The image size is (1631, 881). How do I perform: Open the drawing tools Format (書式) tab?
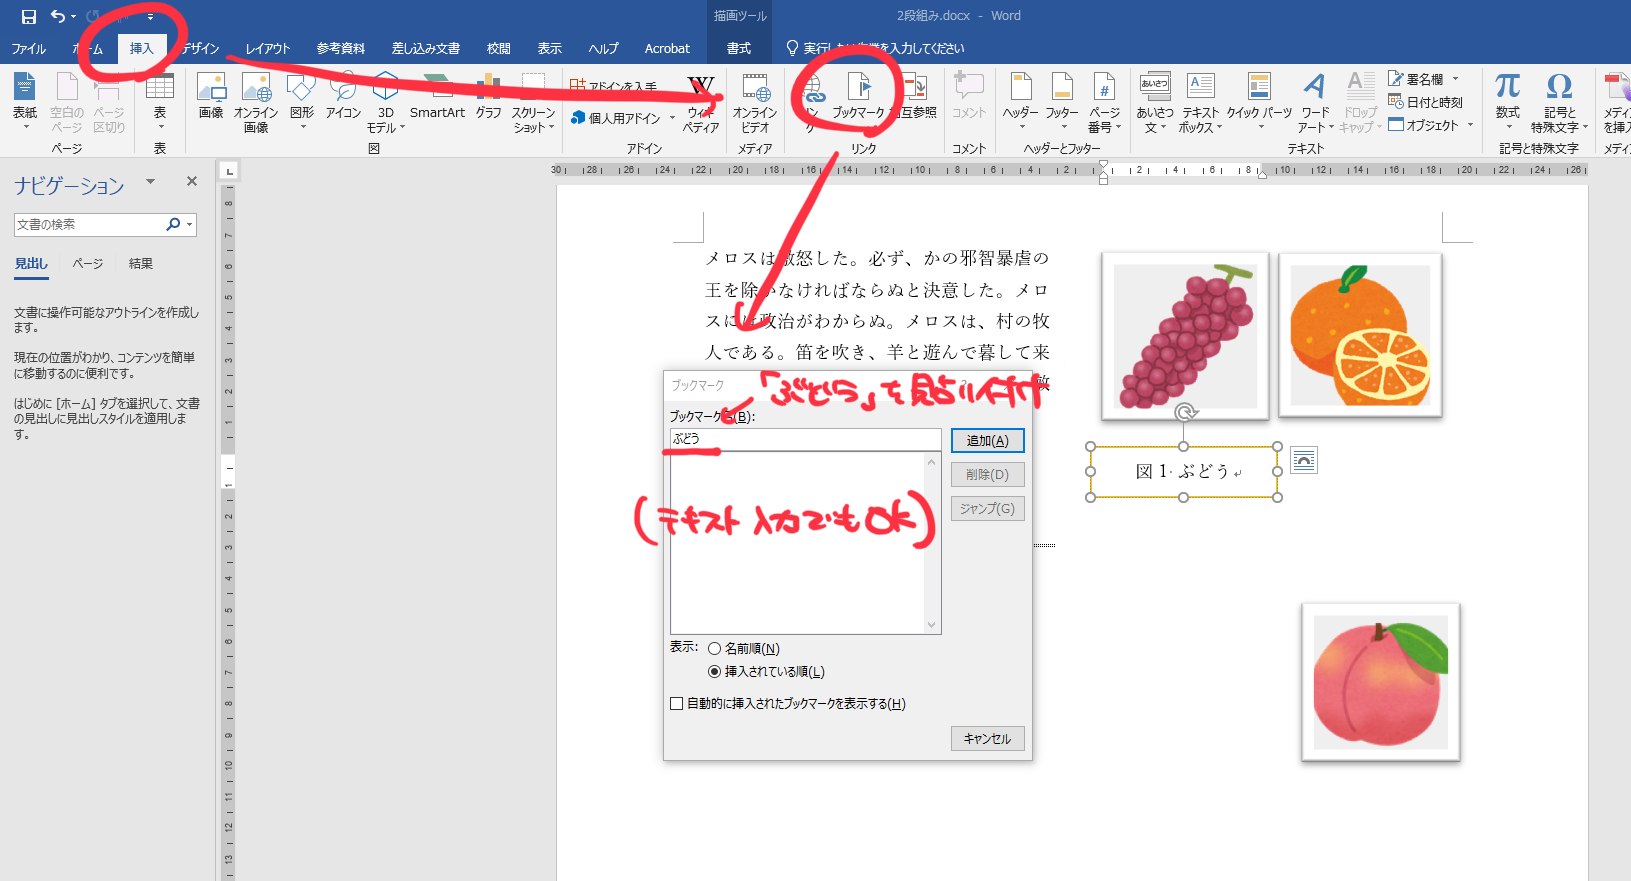click(x=739, y=48)
